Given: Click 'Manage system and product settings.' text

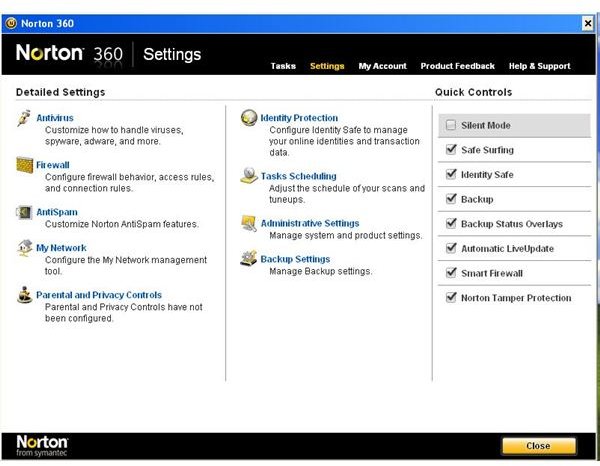Looking at the screenshot, I should [x=346, y=235].
